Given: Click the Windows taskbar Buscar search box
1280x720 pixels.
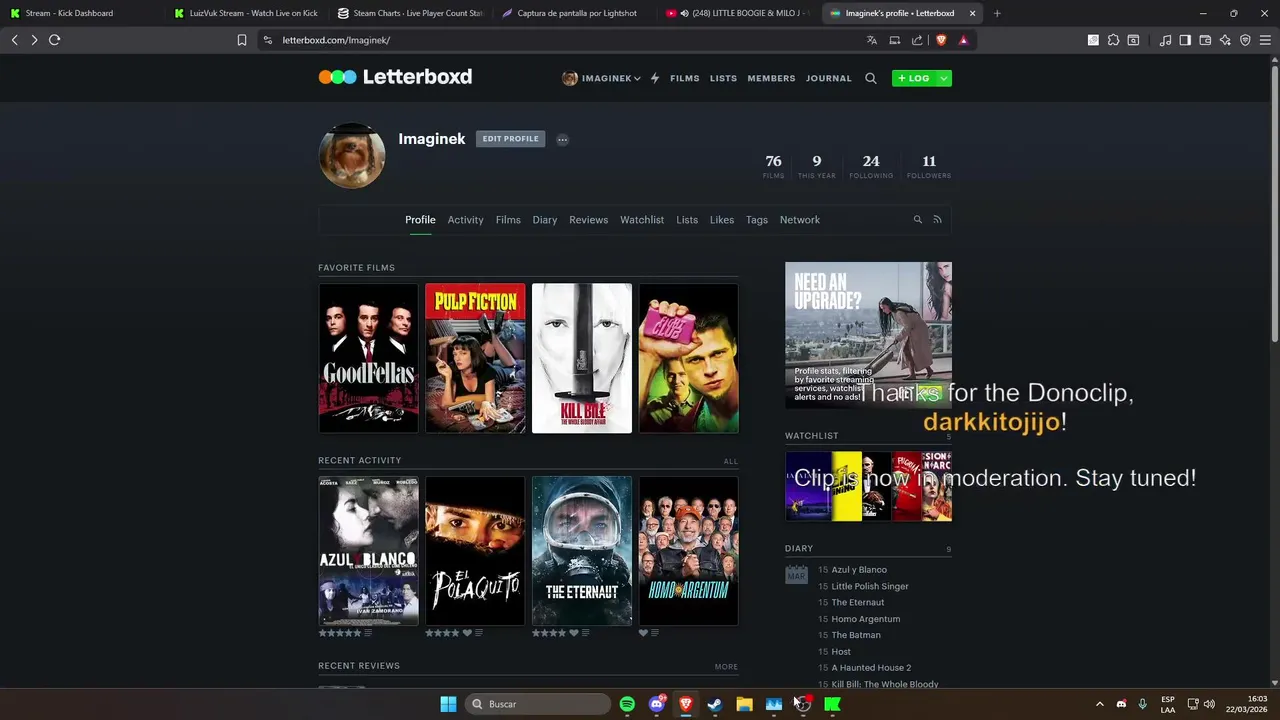Looking at the screenshot, I should tap(538, 704).
